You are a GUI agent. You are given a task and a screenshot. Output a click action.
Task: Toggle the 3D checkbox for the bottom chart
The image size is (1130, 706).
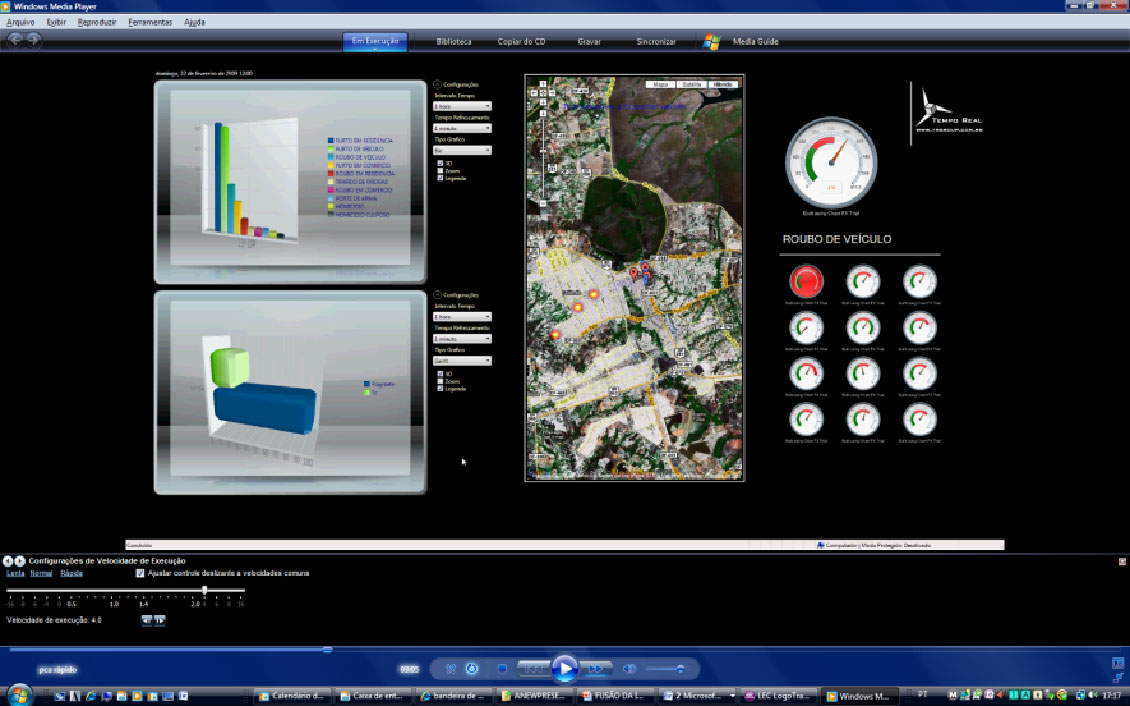coord(440,374)
